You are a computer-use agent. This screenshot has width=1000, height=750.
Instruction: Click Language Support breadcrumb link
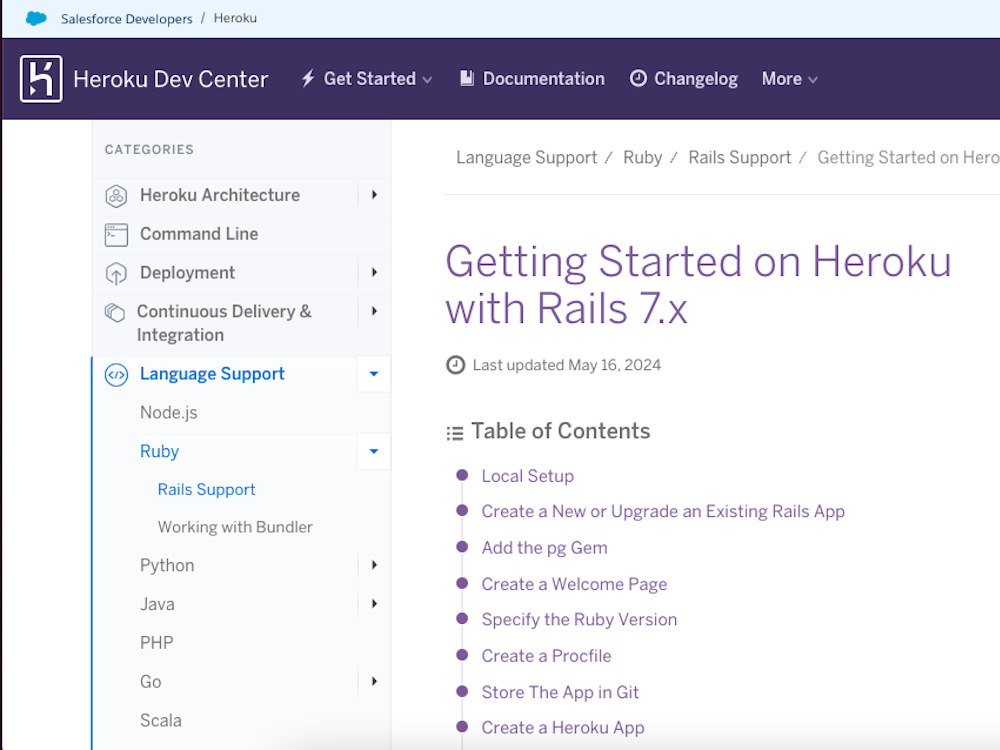pyautogui.click(x=527, y=158)
